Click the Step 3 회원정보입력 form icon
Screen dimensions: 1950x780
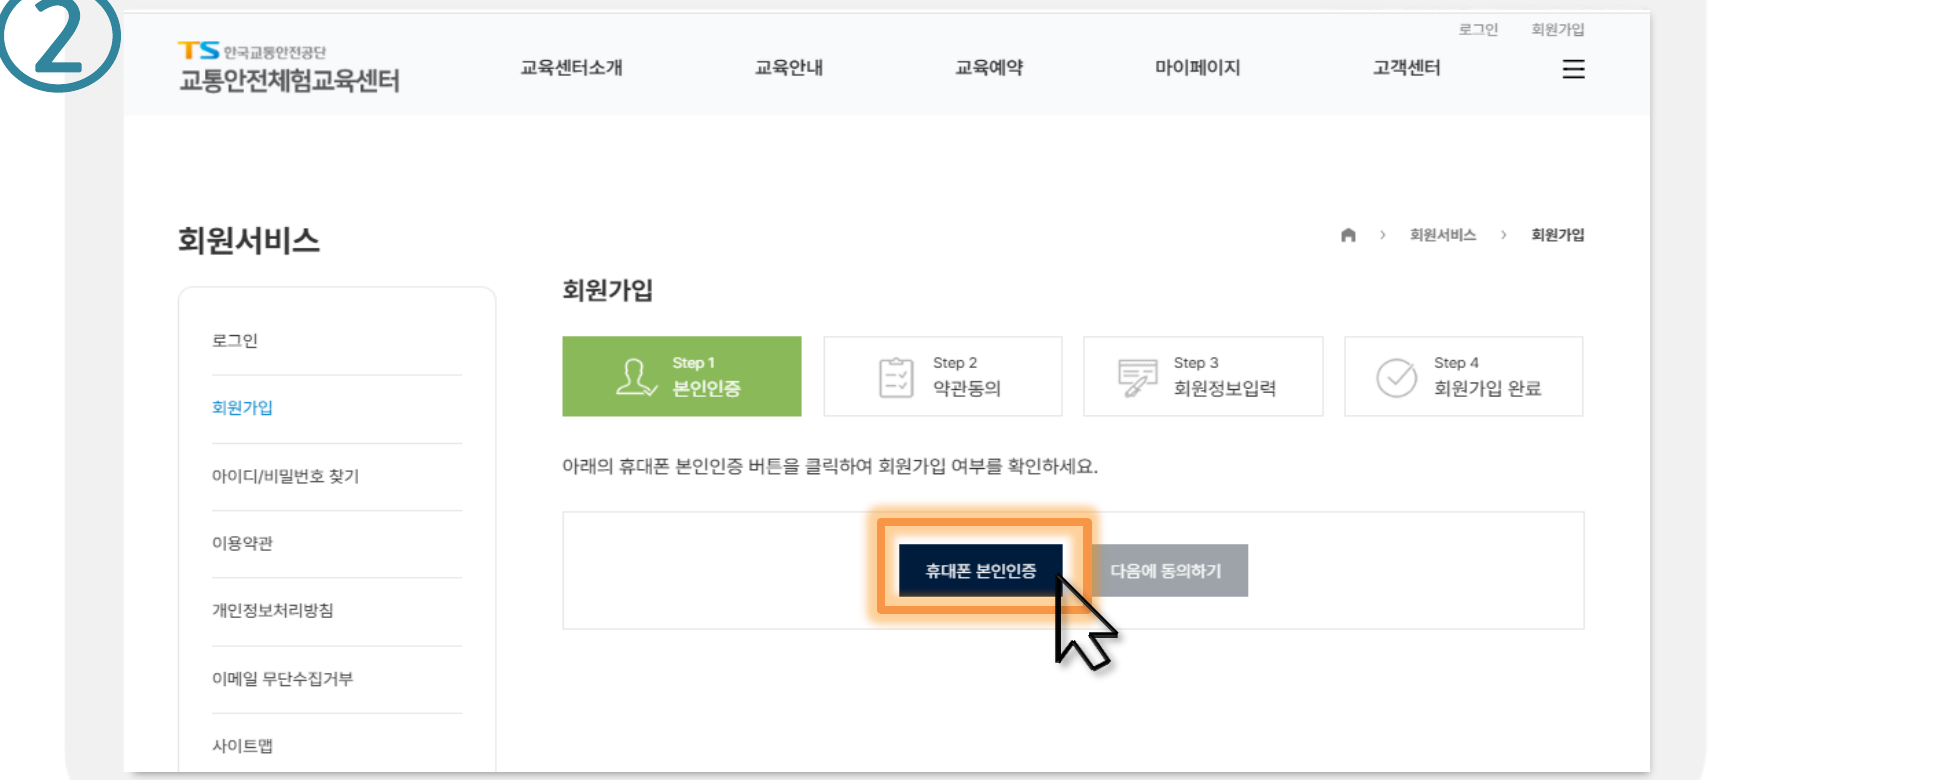1137,377
